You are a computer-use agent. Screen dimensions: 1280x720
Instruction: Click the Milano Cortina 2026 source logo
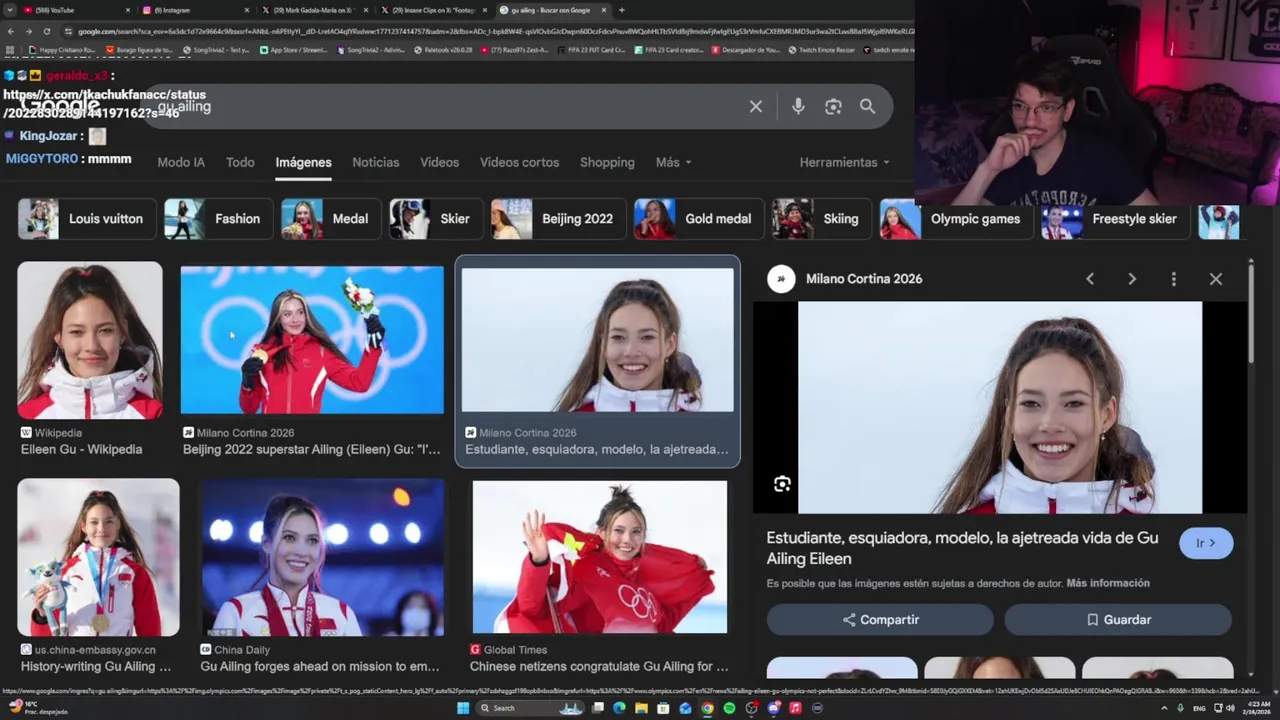(x=781, y=279)
